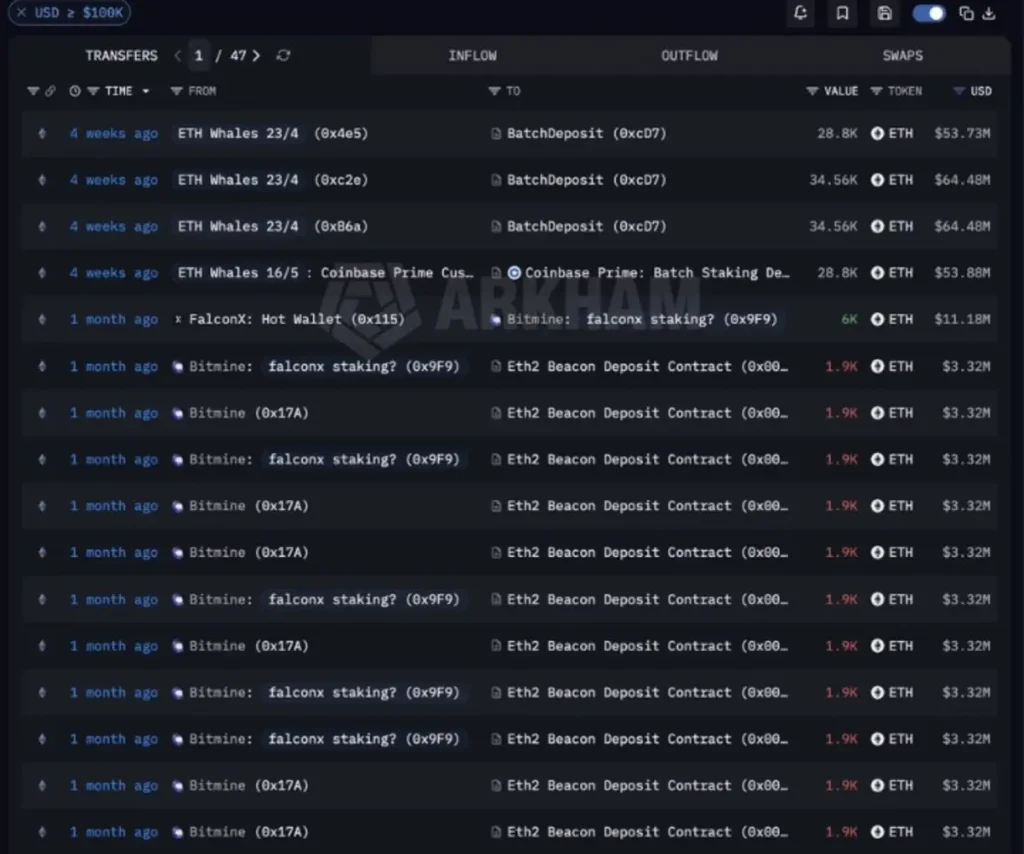Open BatchDeposit (0xcD7) in $53.73M row
The image size is (1024, 854).
coord(586,133)
